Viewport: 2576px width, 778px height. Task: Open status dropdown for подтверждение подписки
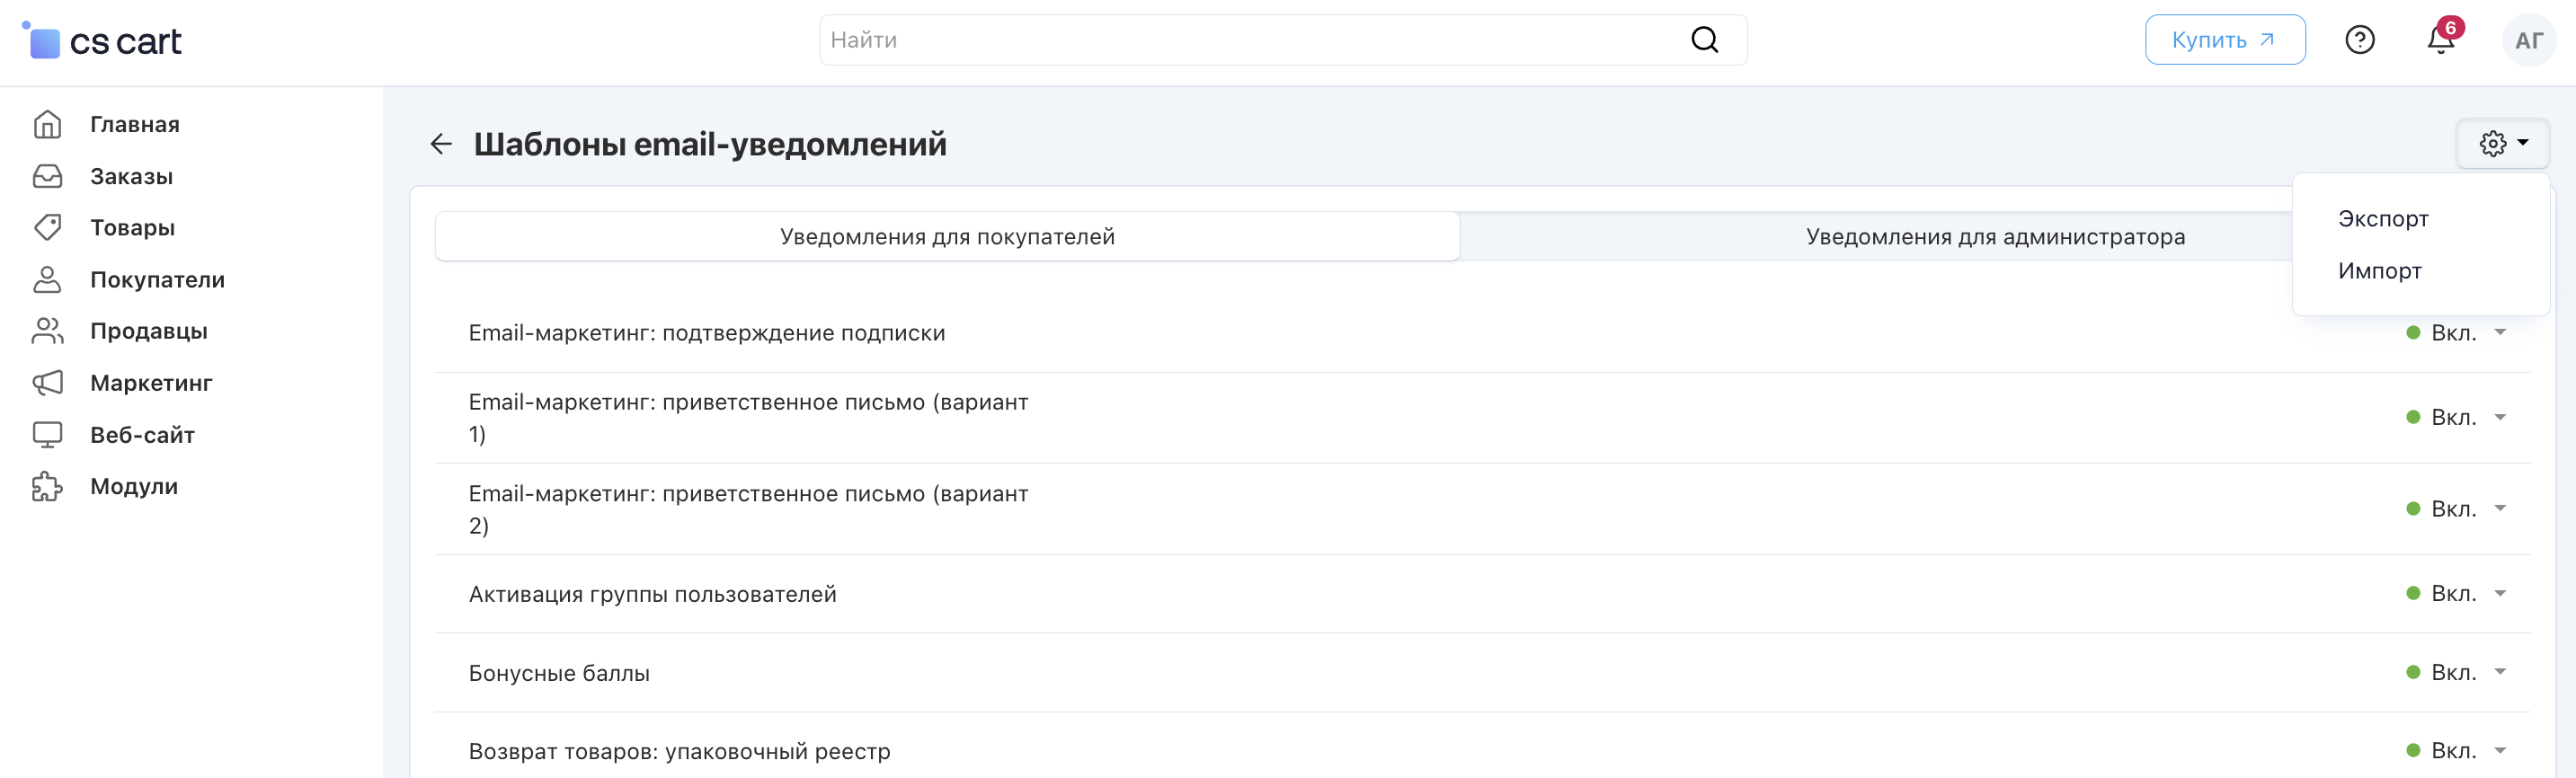click(x=2456, y=333)
